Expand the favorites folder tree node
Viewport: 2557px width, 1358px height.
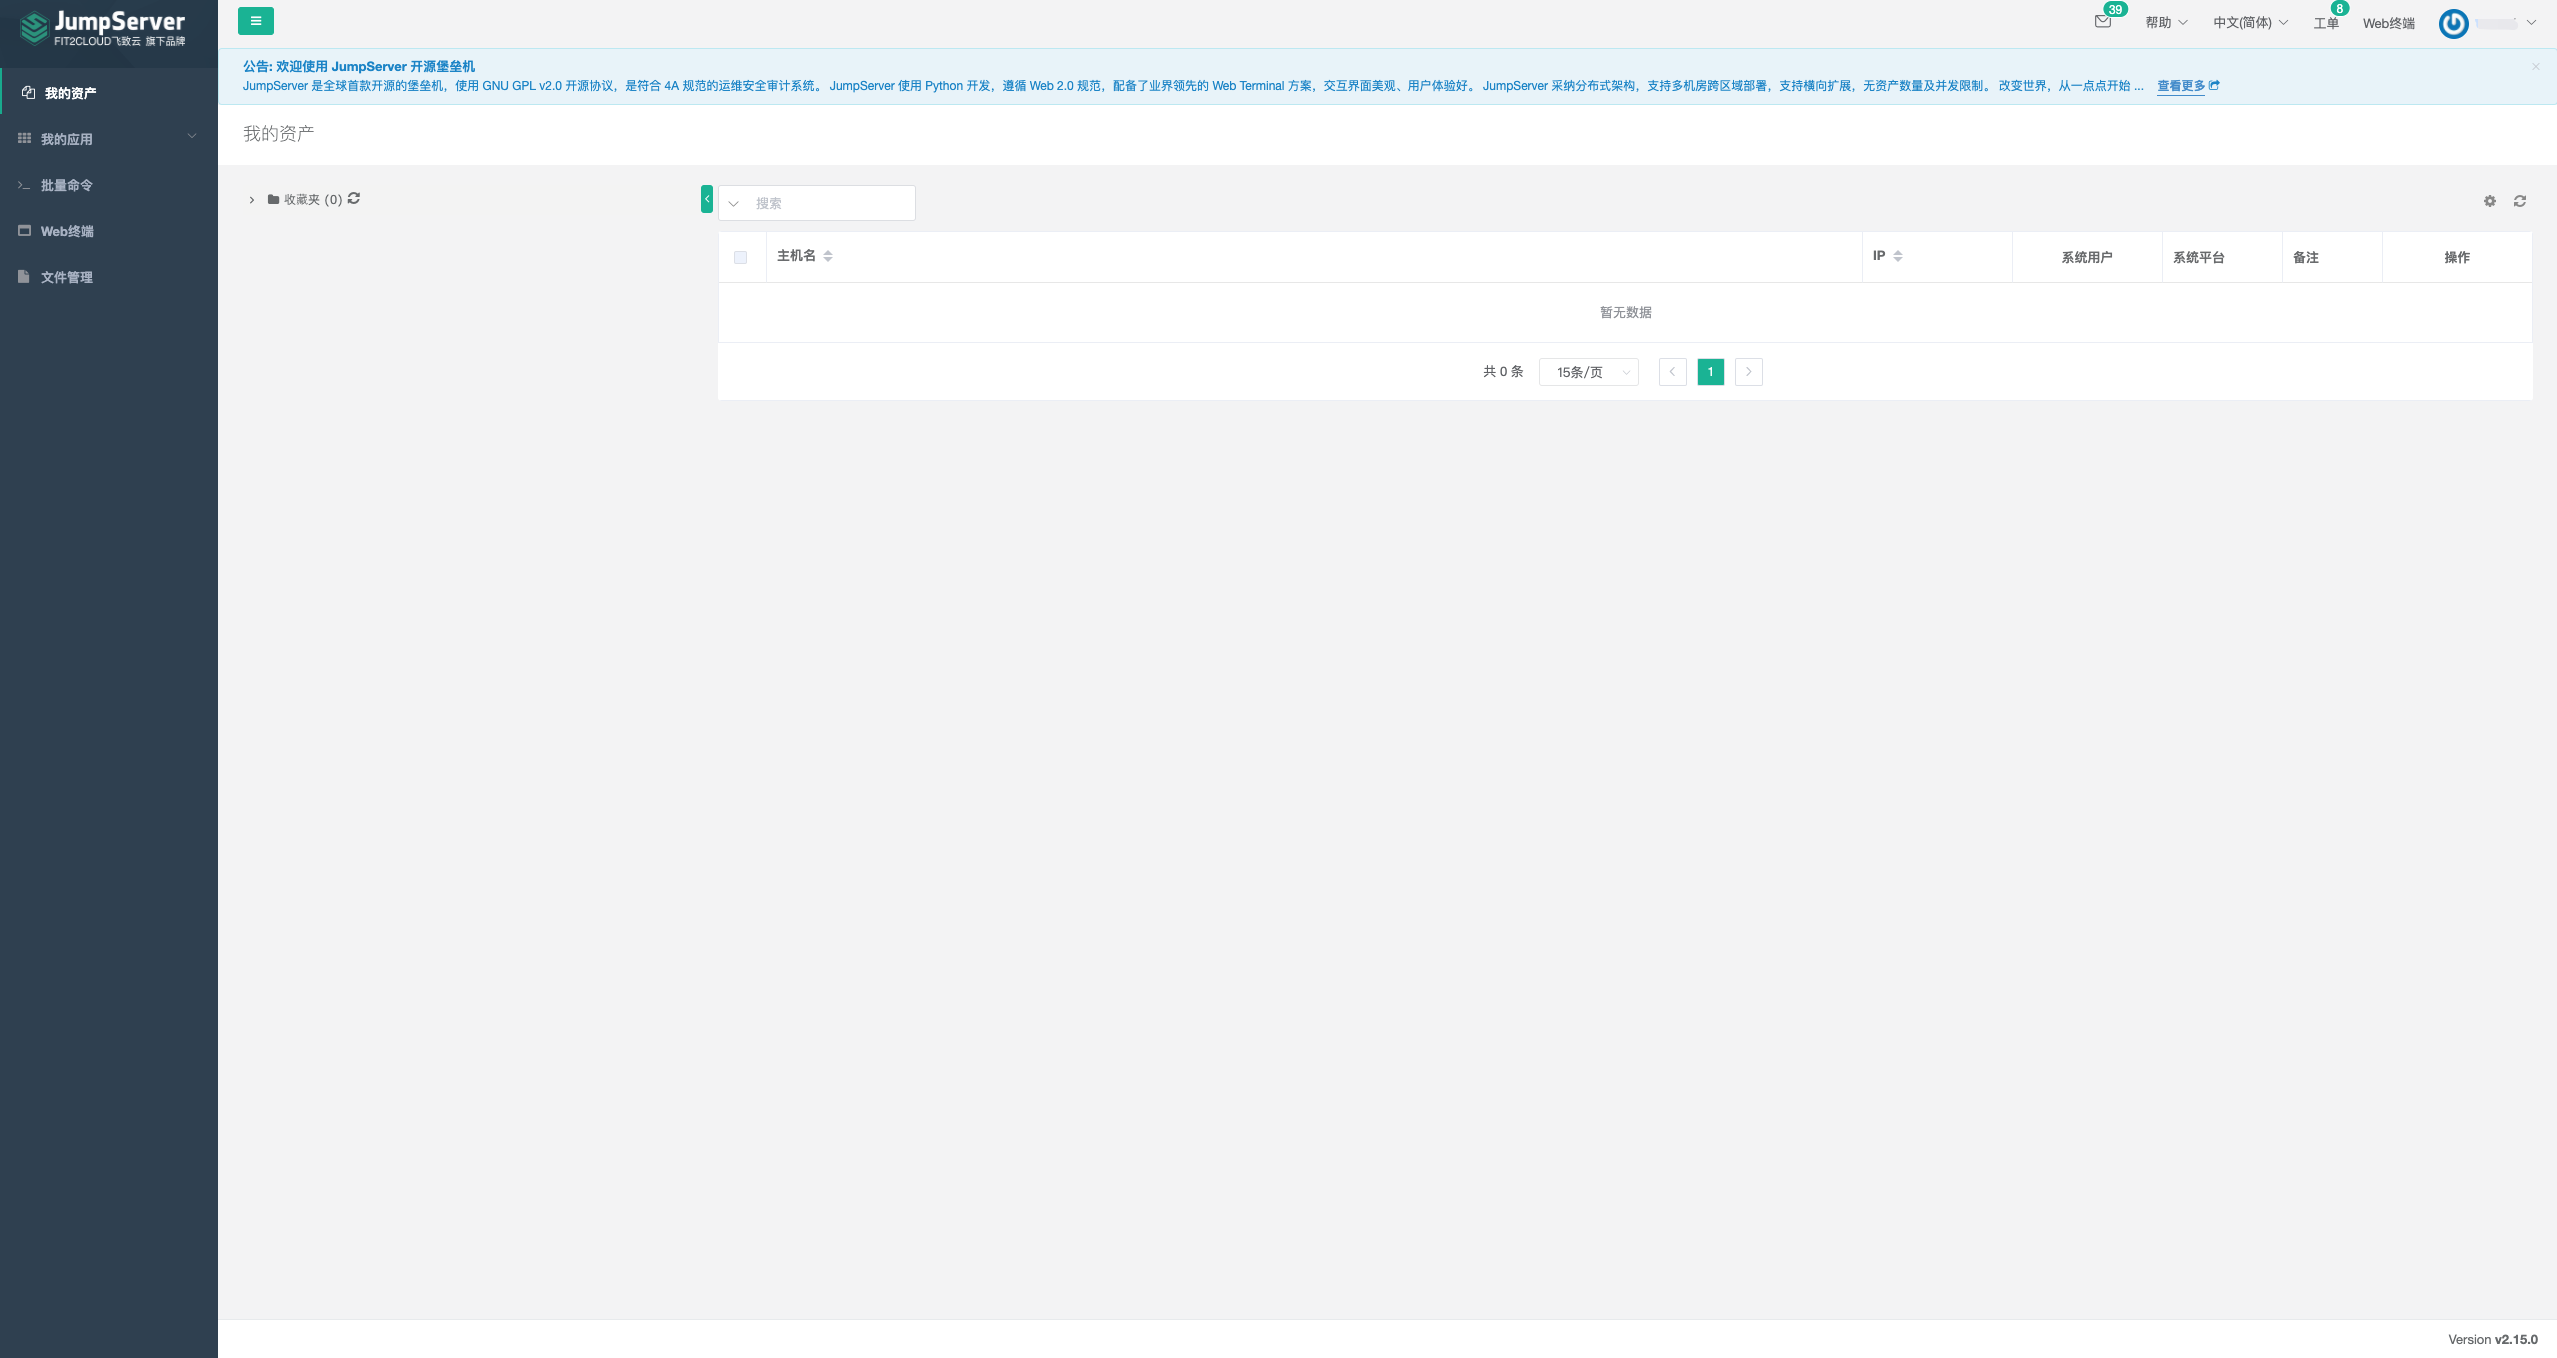(252, 200)
